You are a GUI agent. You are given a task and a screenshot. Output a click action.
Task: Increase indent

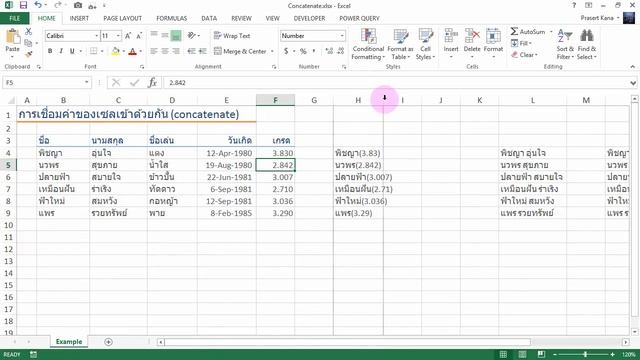202,51
